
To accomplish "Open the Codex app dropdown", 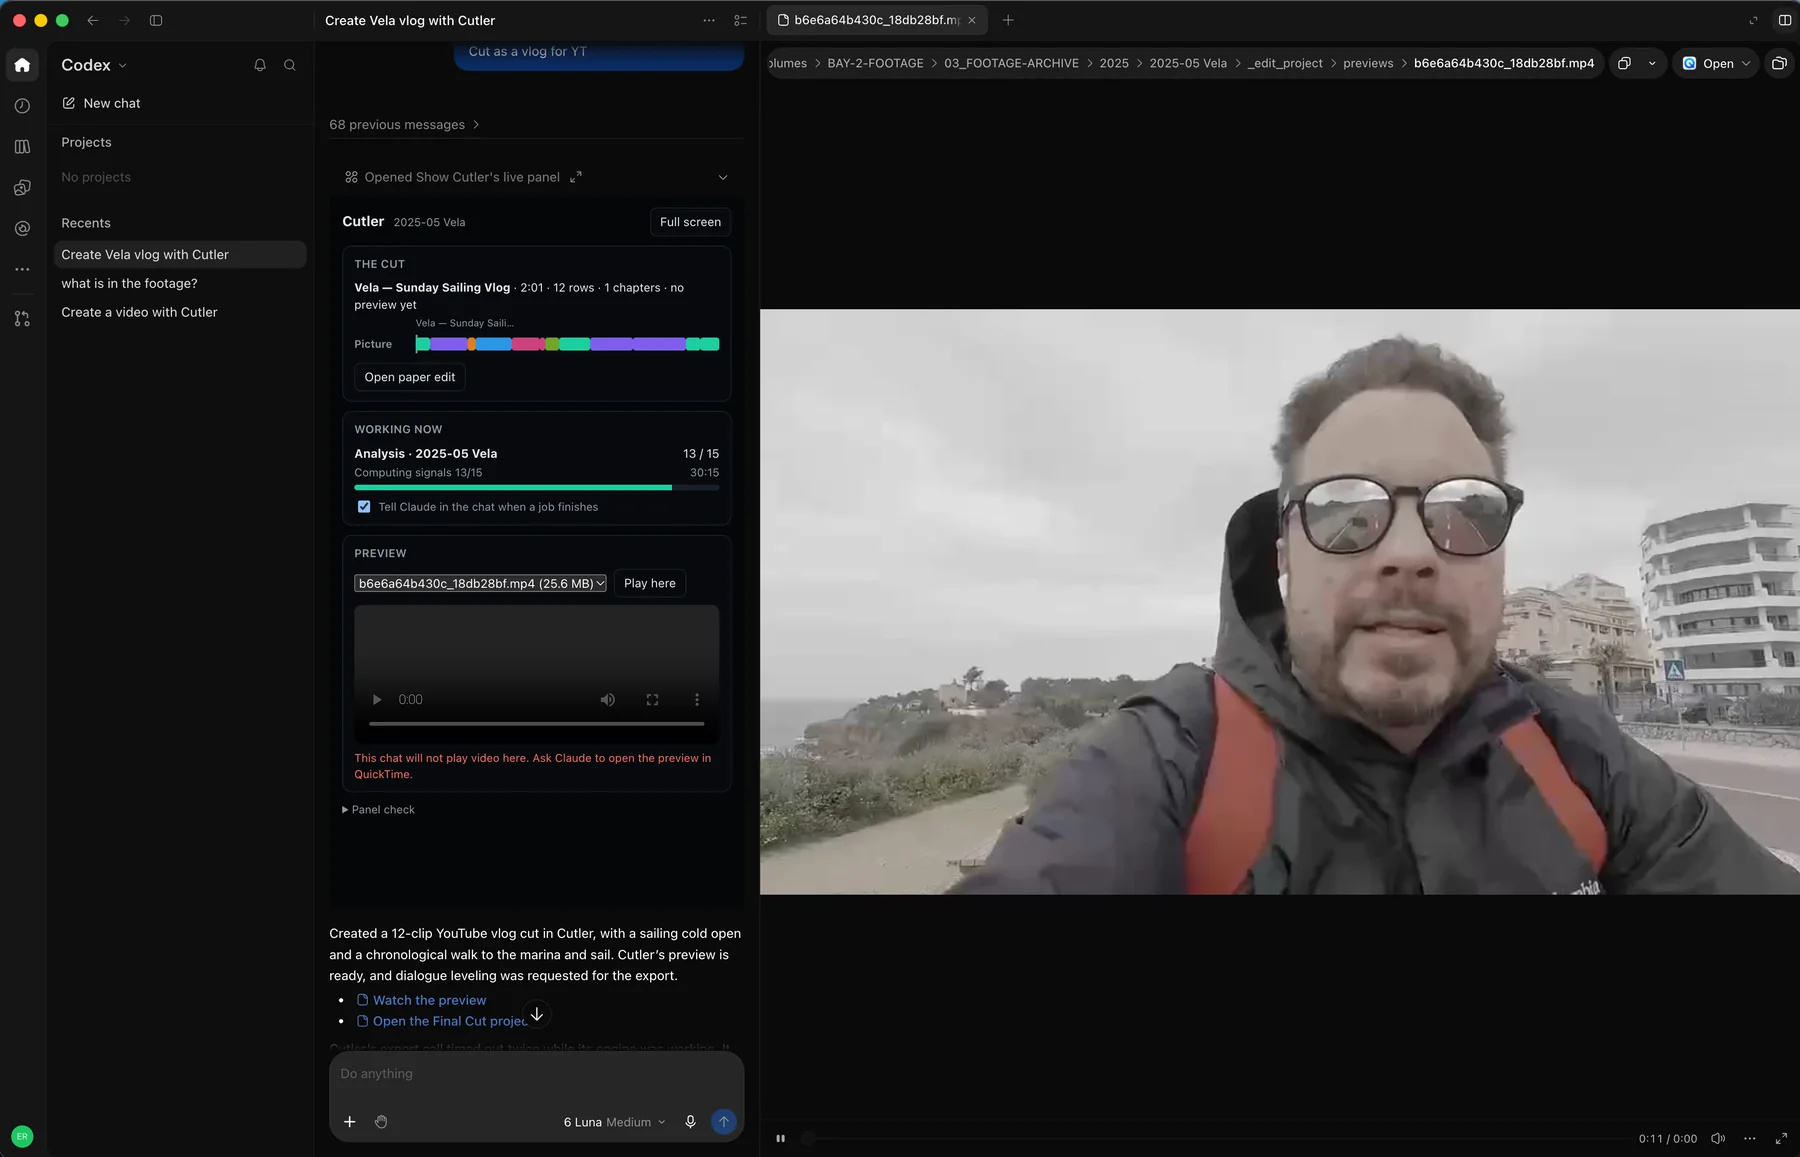I will pyautogui.click(x=94, y=65).
